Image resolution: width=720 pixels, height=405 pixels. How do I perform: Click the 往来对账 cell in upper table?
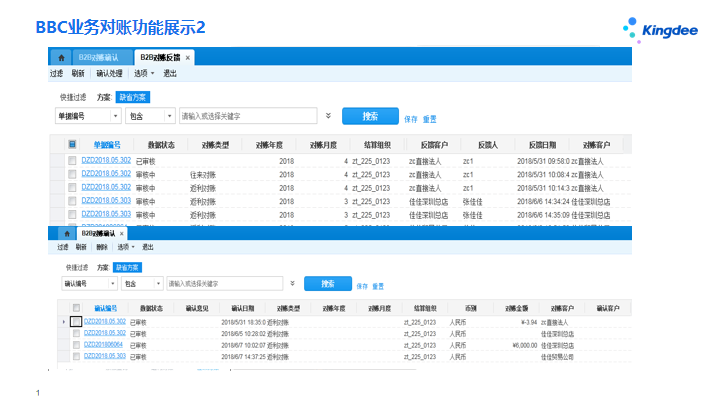[203, 175]
